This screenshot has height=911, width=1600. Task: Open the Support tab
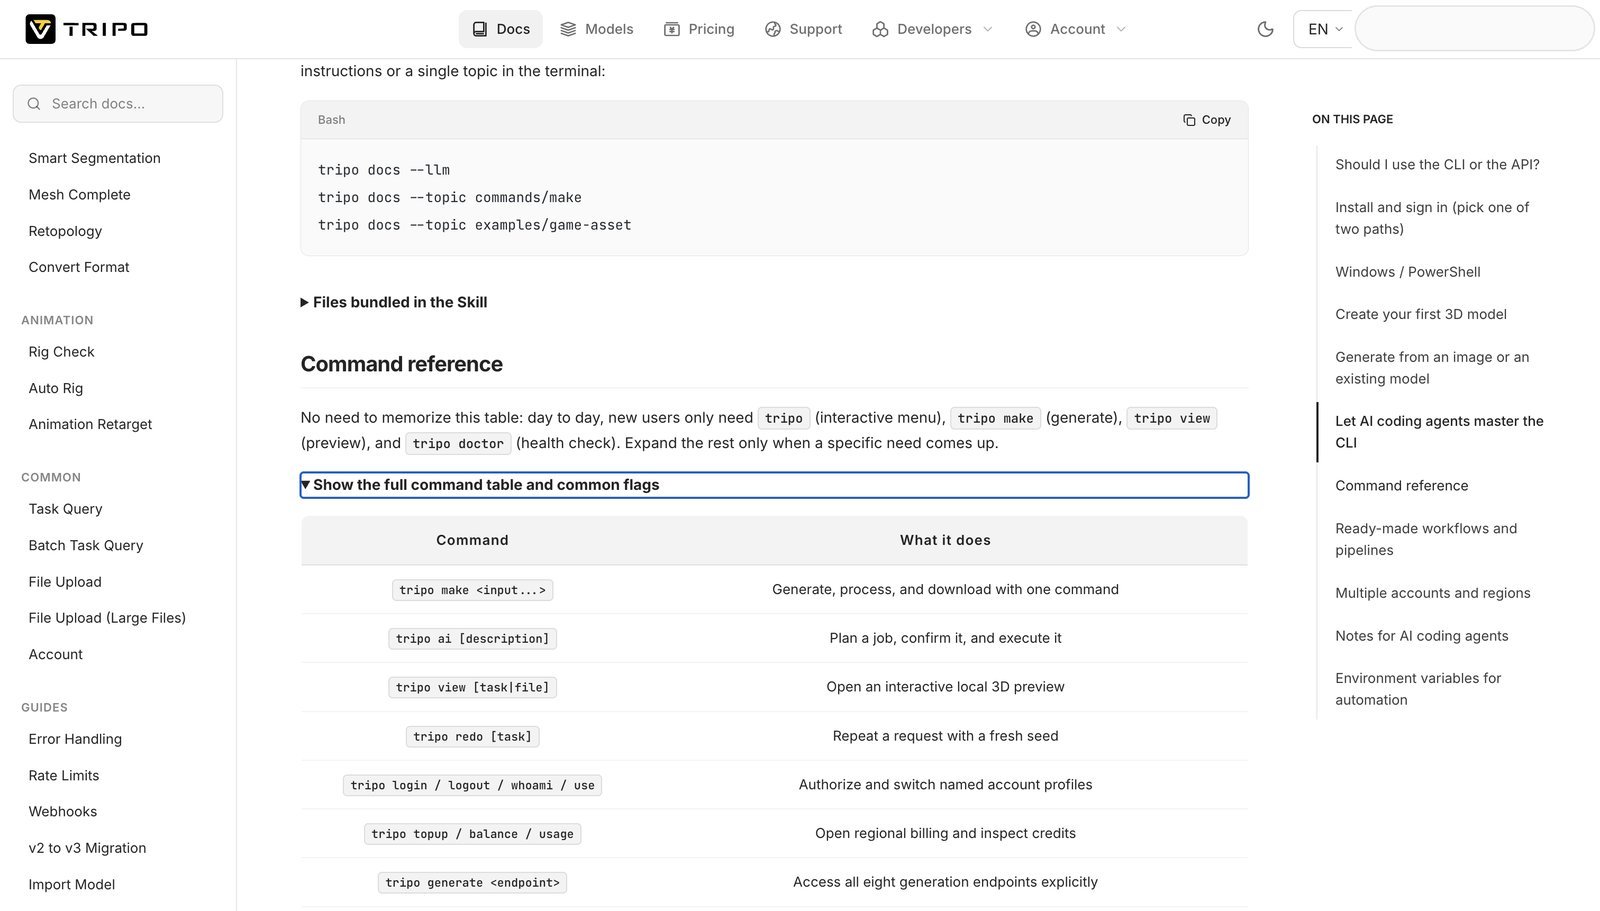(x=803, y=29)
